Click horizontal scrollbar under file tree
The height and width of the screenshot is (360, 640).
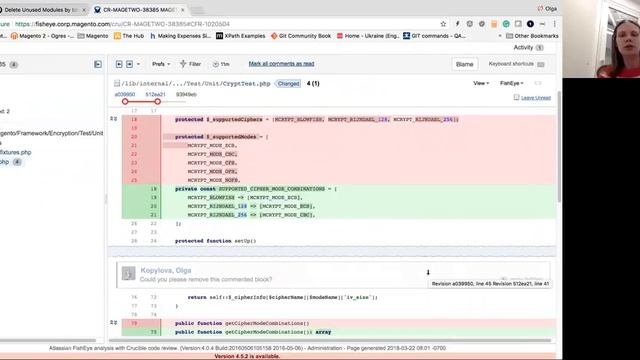click(x=48, y=340)
